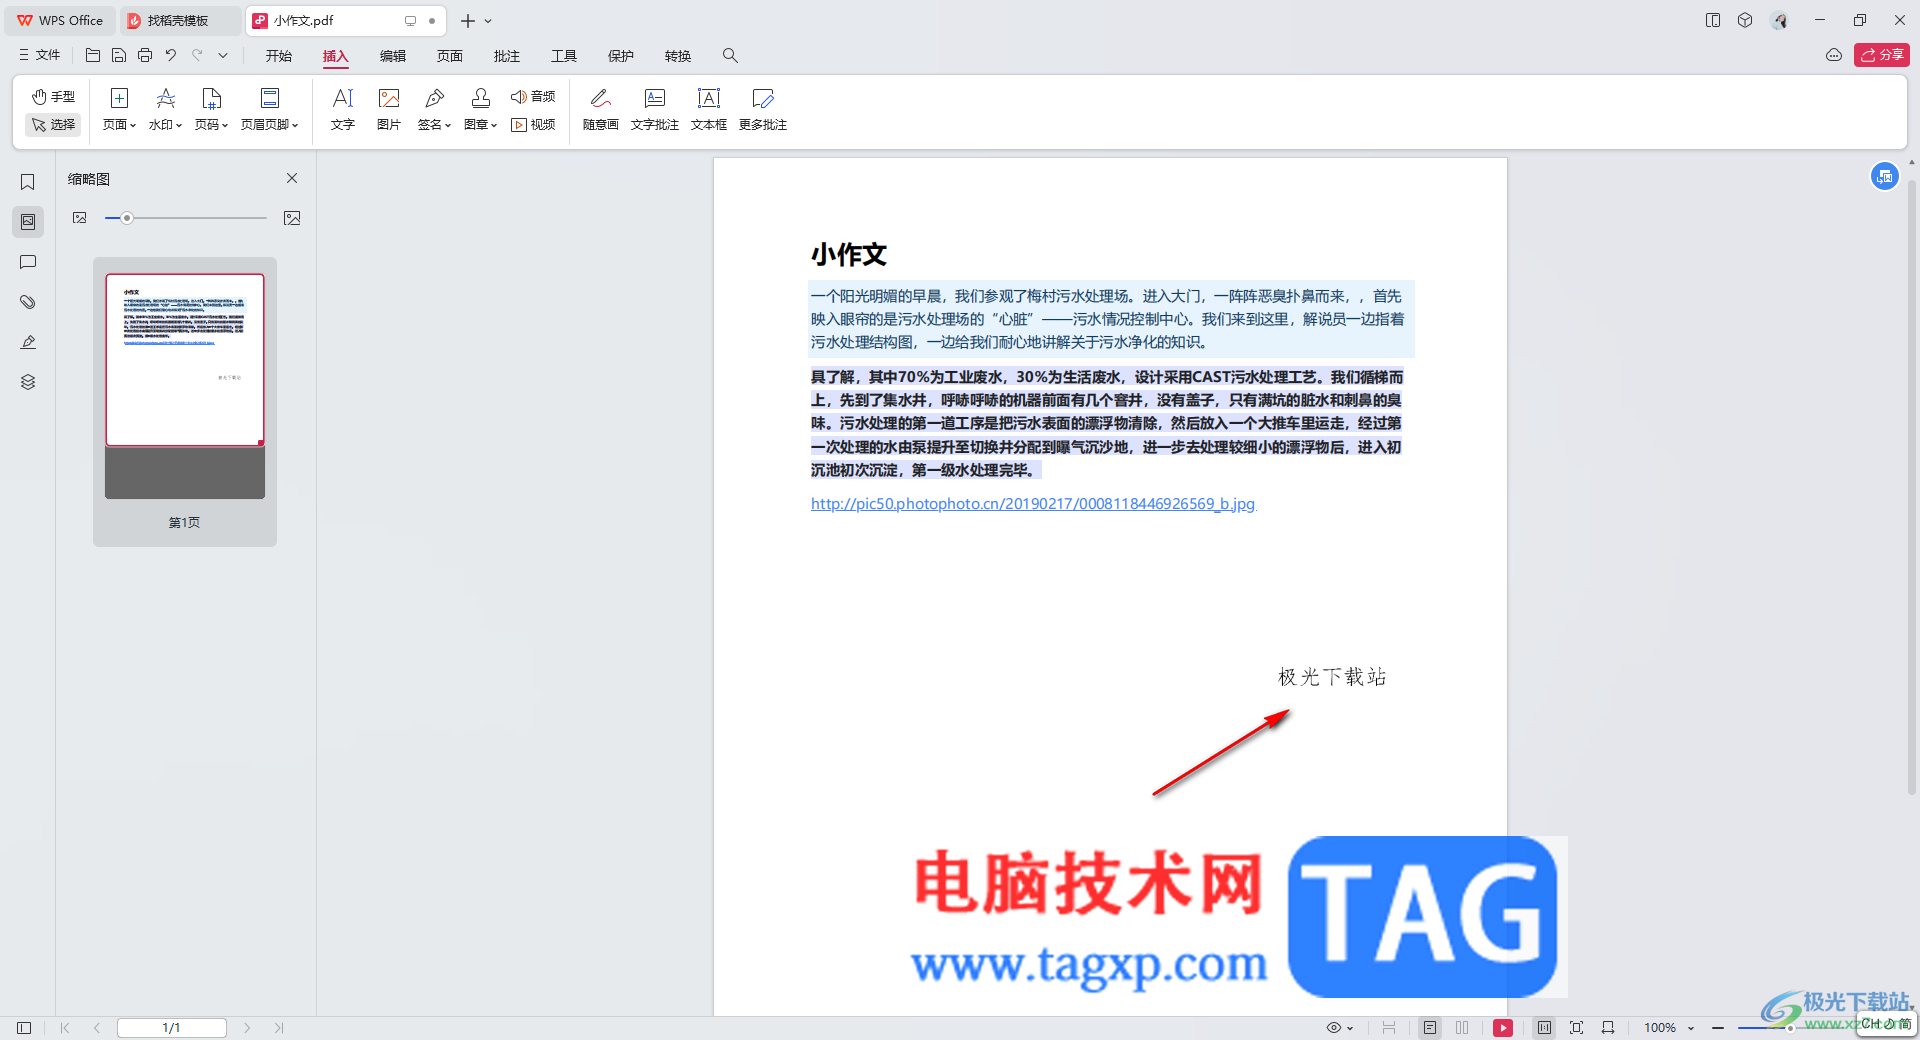This screenshot has width=1920, height=1040.
Task: Expand the 水印 dropdown arrow
Action: 179,125
